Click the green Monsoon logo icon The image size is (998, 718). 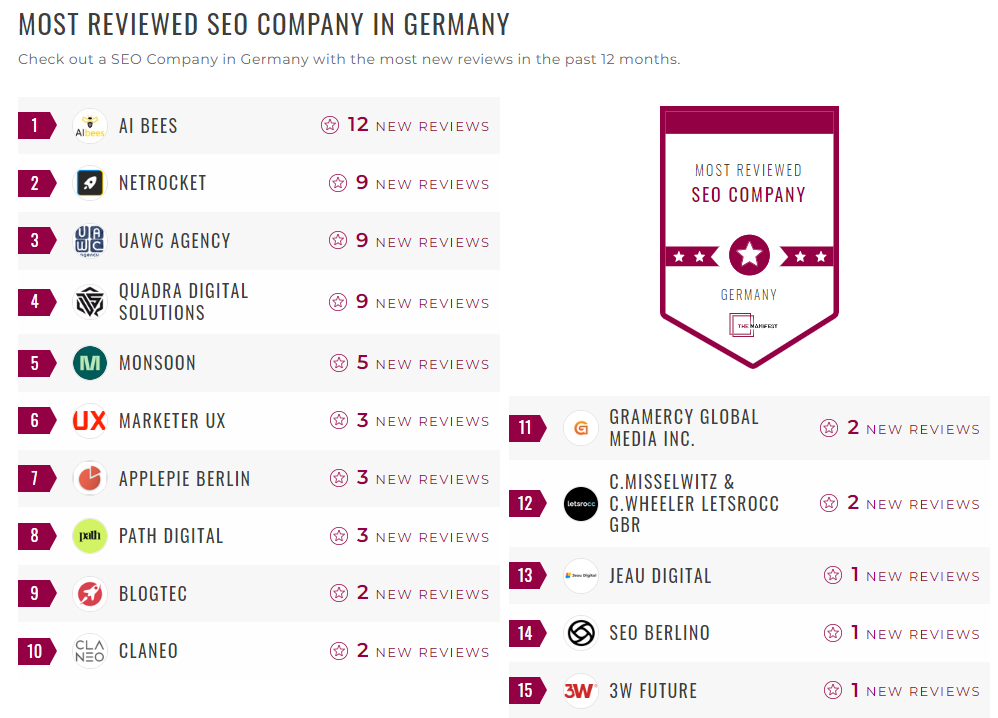click(x=88, y=363)
